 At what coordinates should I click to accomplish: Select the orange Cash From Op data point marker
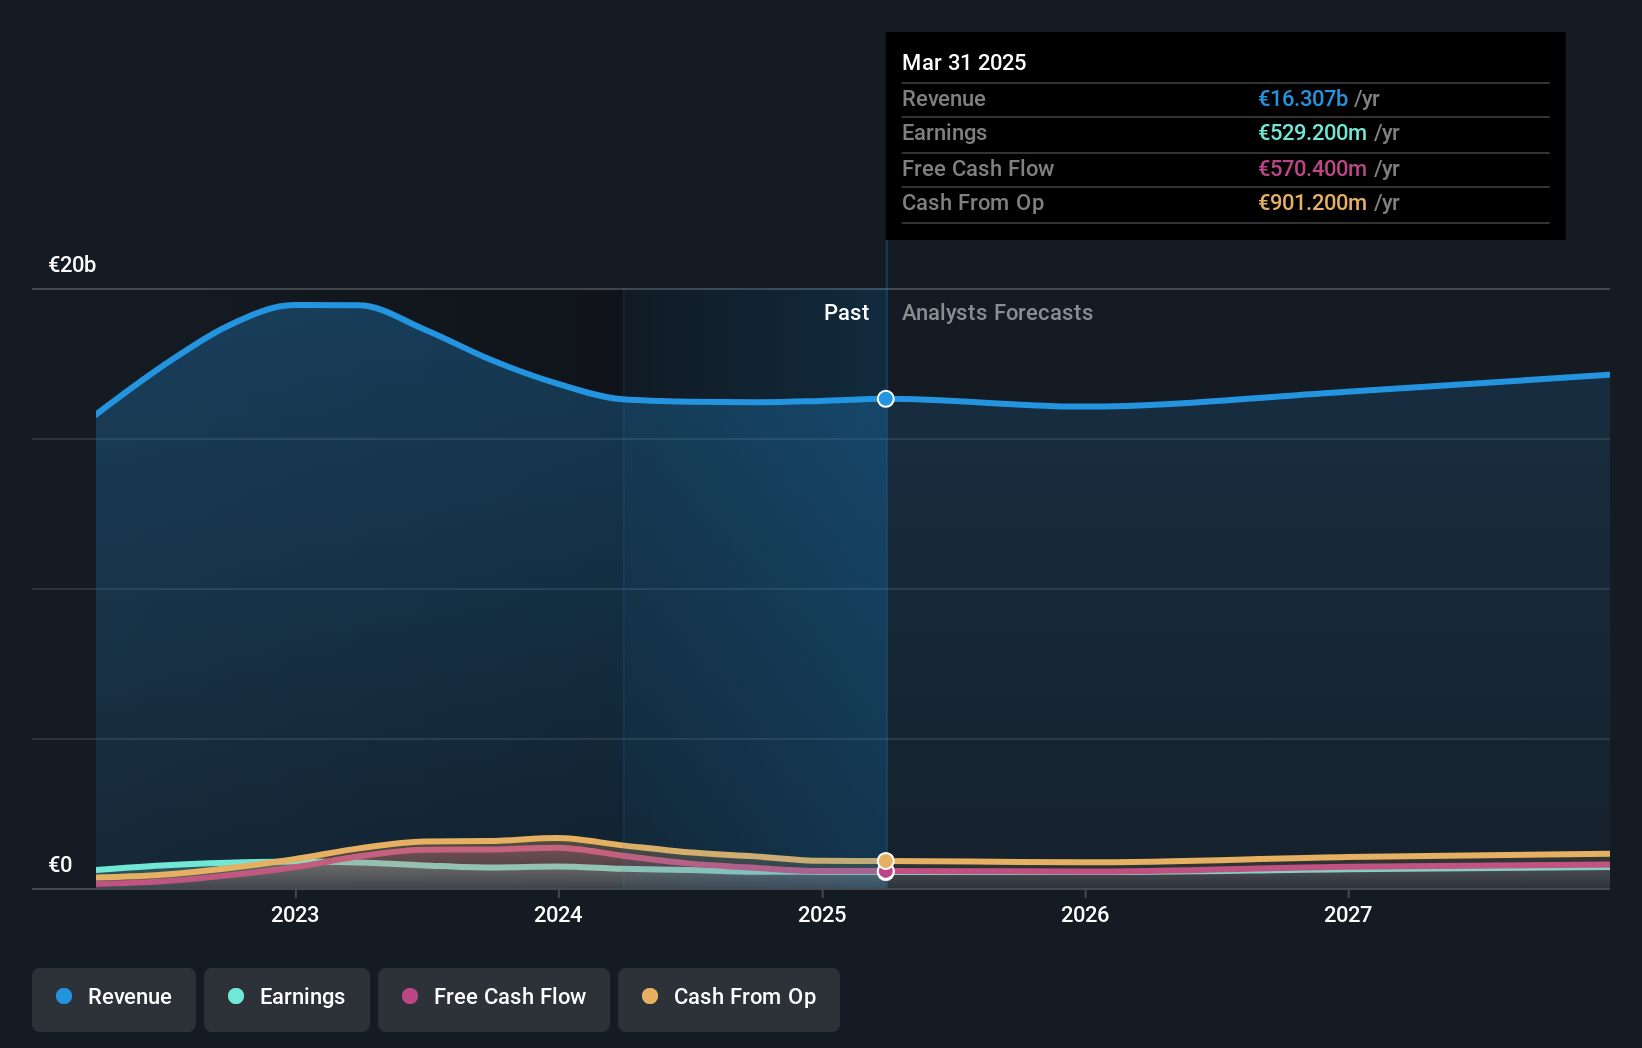tap(885, 859)
